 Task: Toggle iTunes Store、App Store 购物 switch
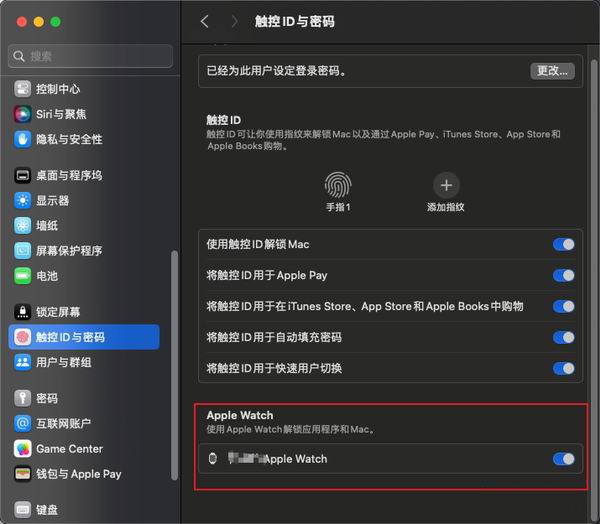point(564,306)
